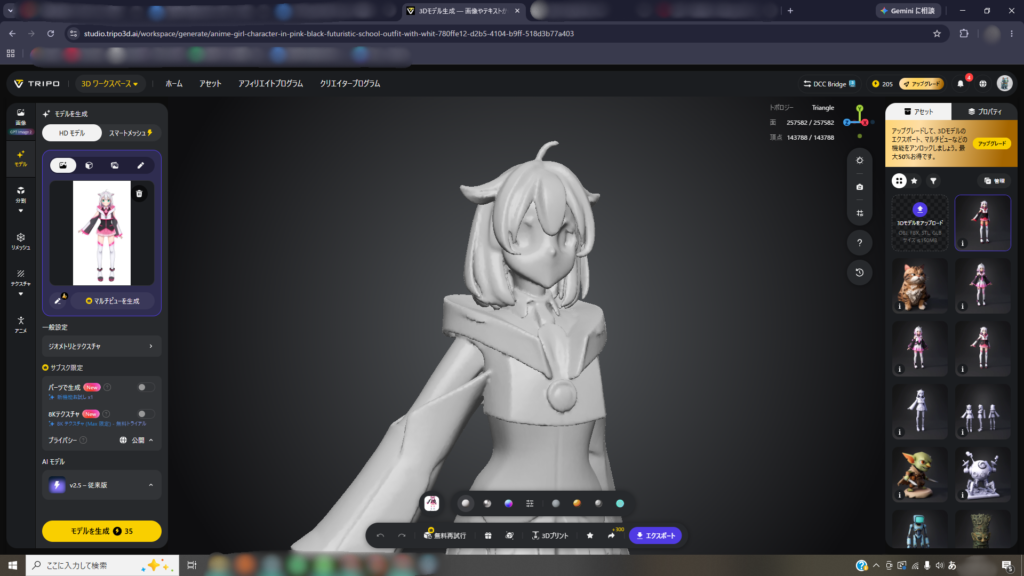The image size is (1024, 576).
Task: Open help with the question mark button
Action: pos(859,243)
